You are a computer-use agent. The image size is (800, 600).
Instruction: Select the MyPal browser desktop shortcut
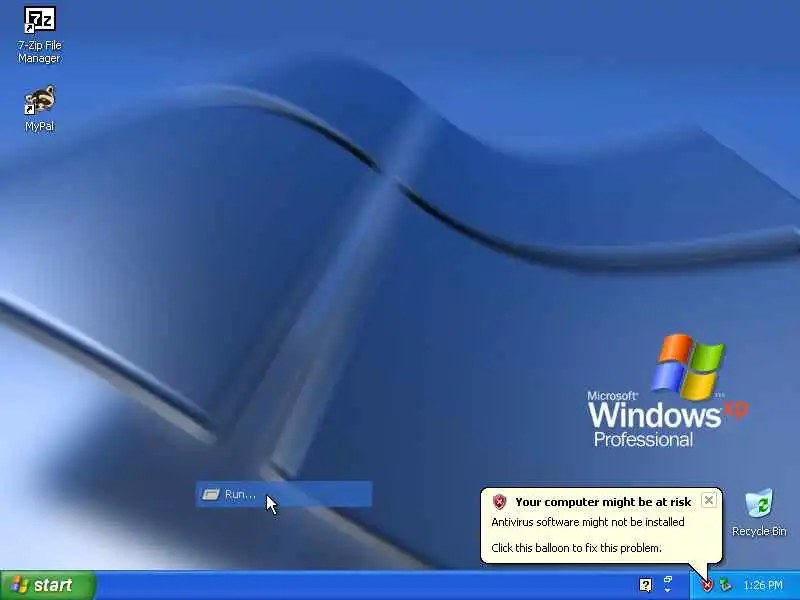pos(40,109)
